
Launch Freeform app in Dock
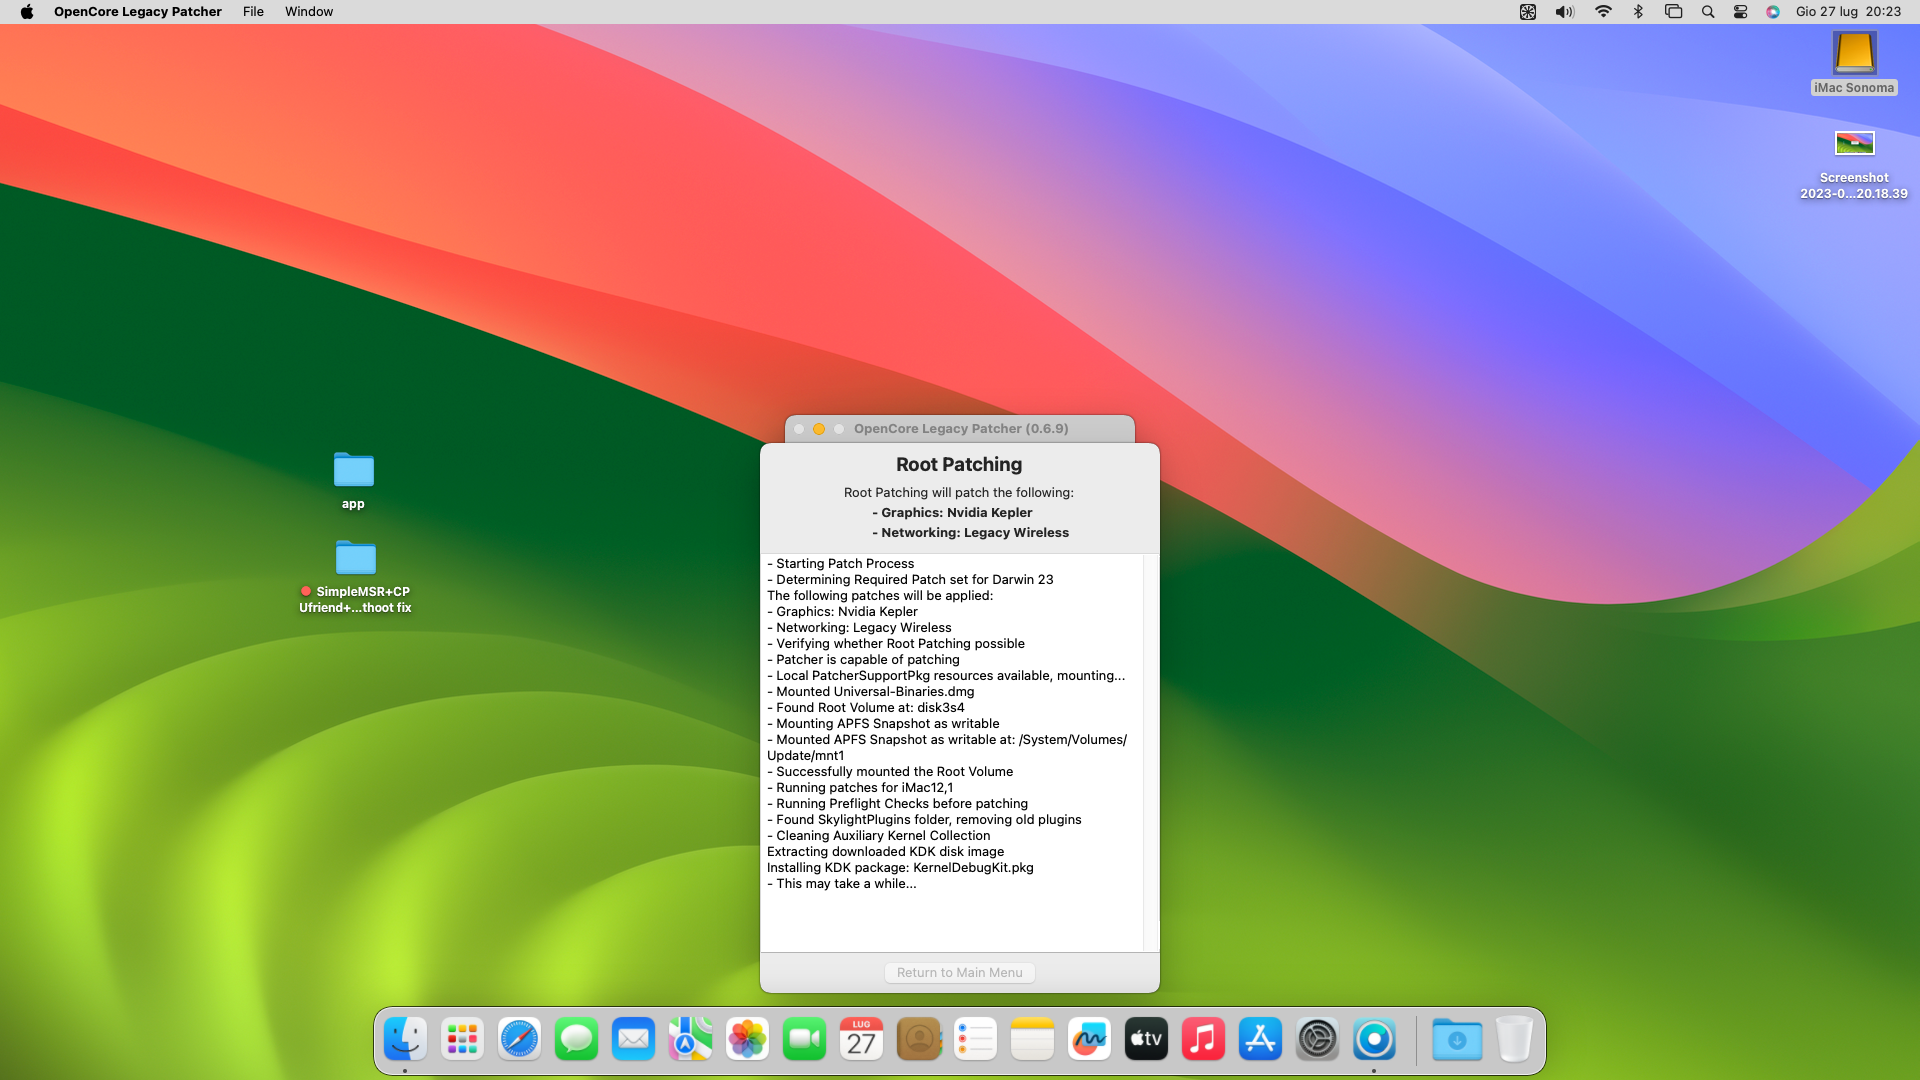tap(1089, 1040)
